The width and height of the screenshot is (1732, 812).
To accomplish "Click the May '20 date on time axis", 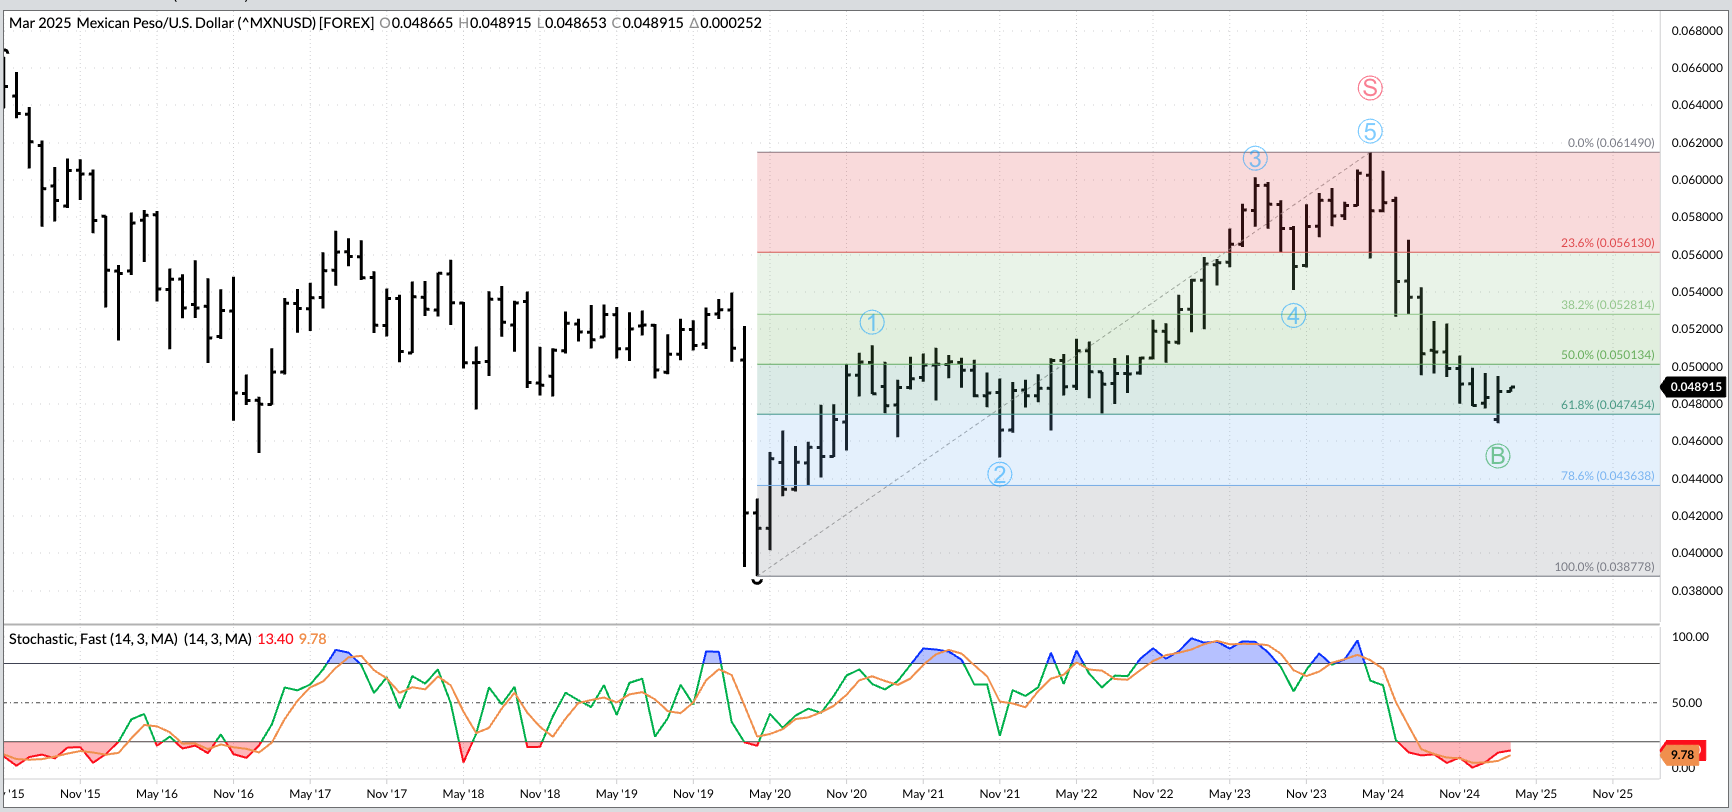I will point(769,794).
